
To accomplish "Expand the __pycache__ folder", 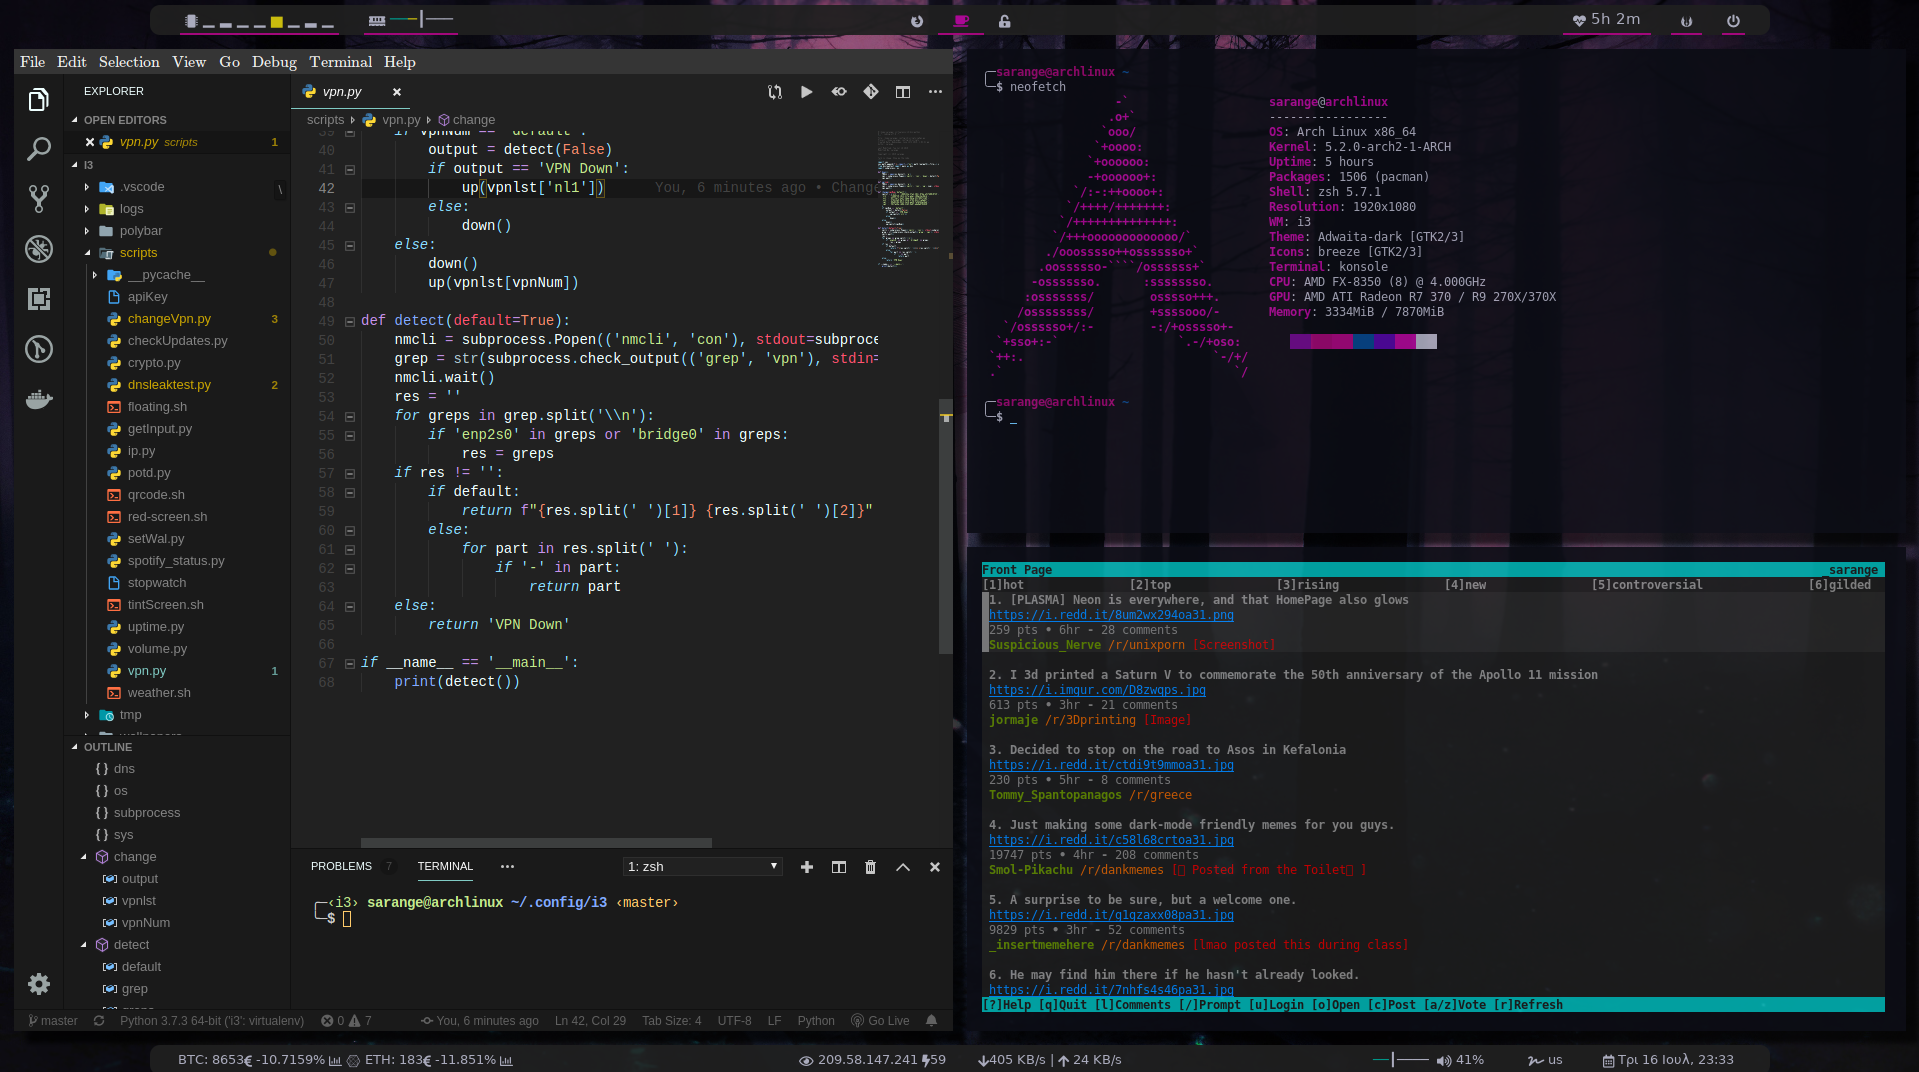I will coord(95,275).
